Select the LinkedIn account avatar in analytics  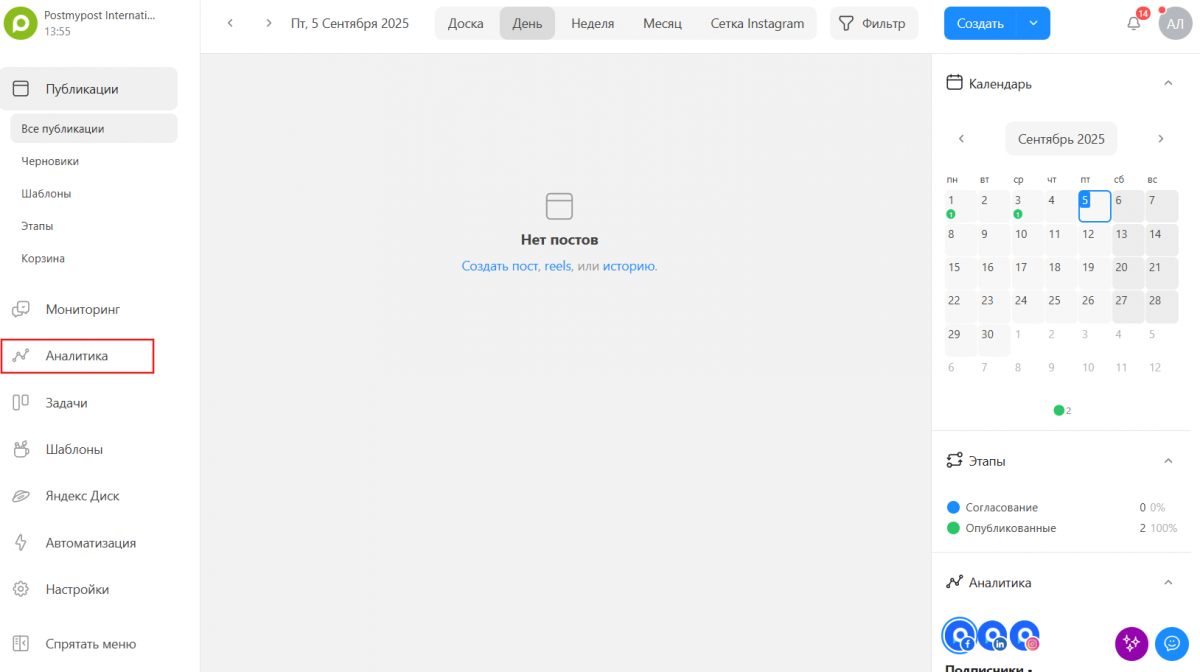click(992, 635)
